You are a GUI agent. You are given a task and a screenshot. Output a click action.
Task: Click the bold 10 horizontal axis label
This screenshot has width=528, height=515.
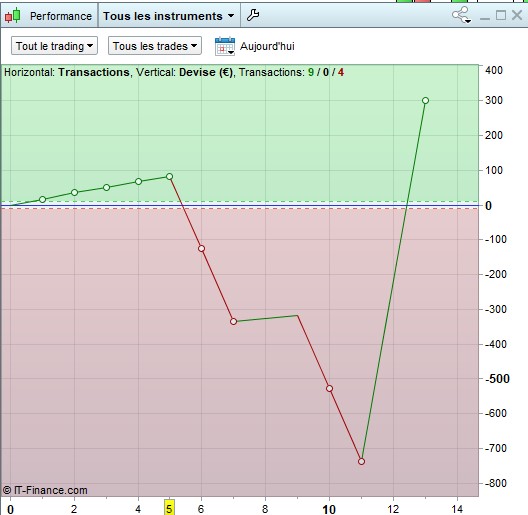[329, 509]
